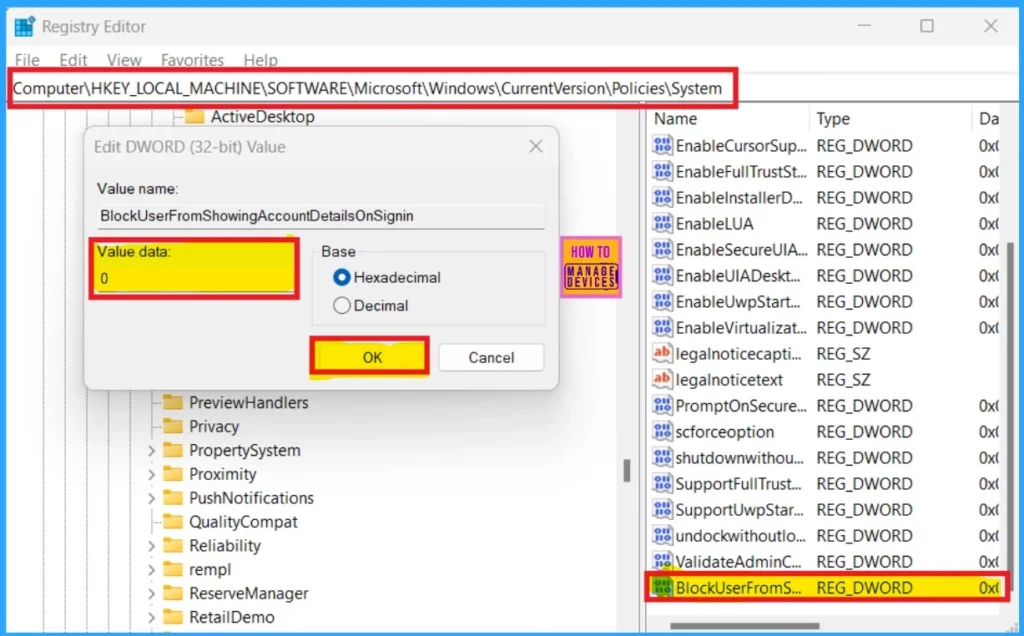Click the Value name field
The height and width of the screenshot is (636, 1024).
click(321, 215)
